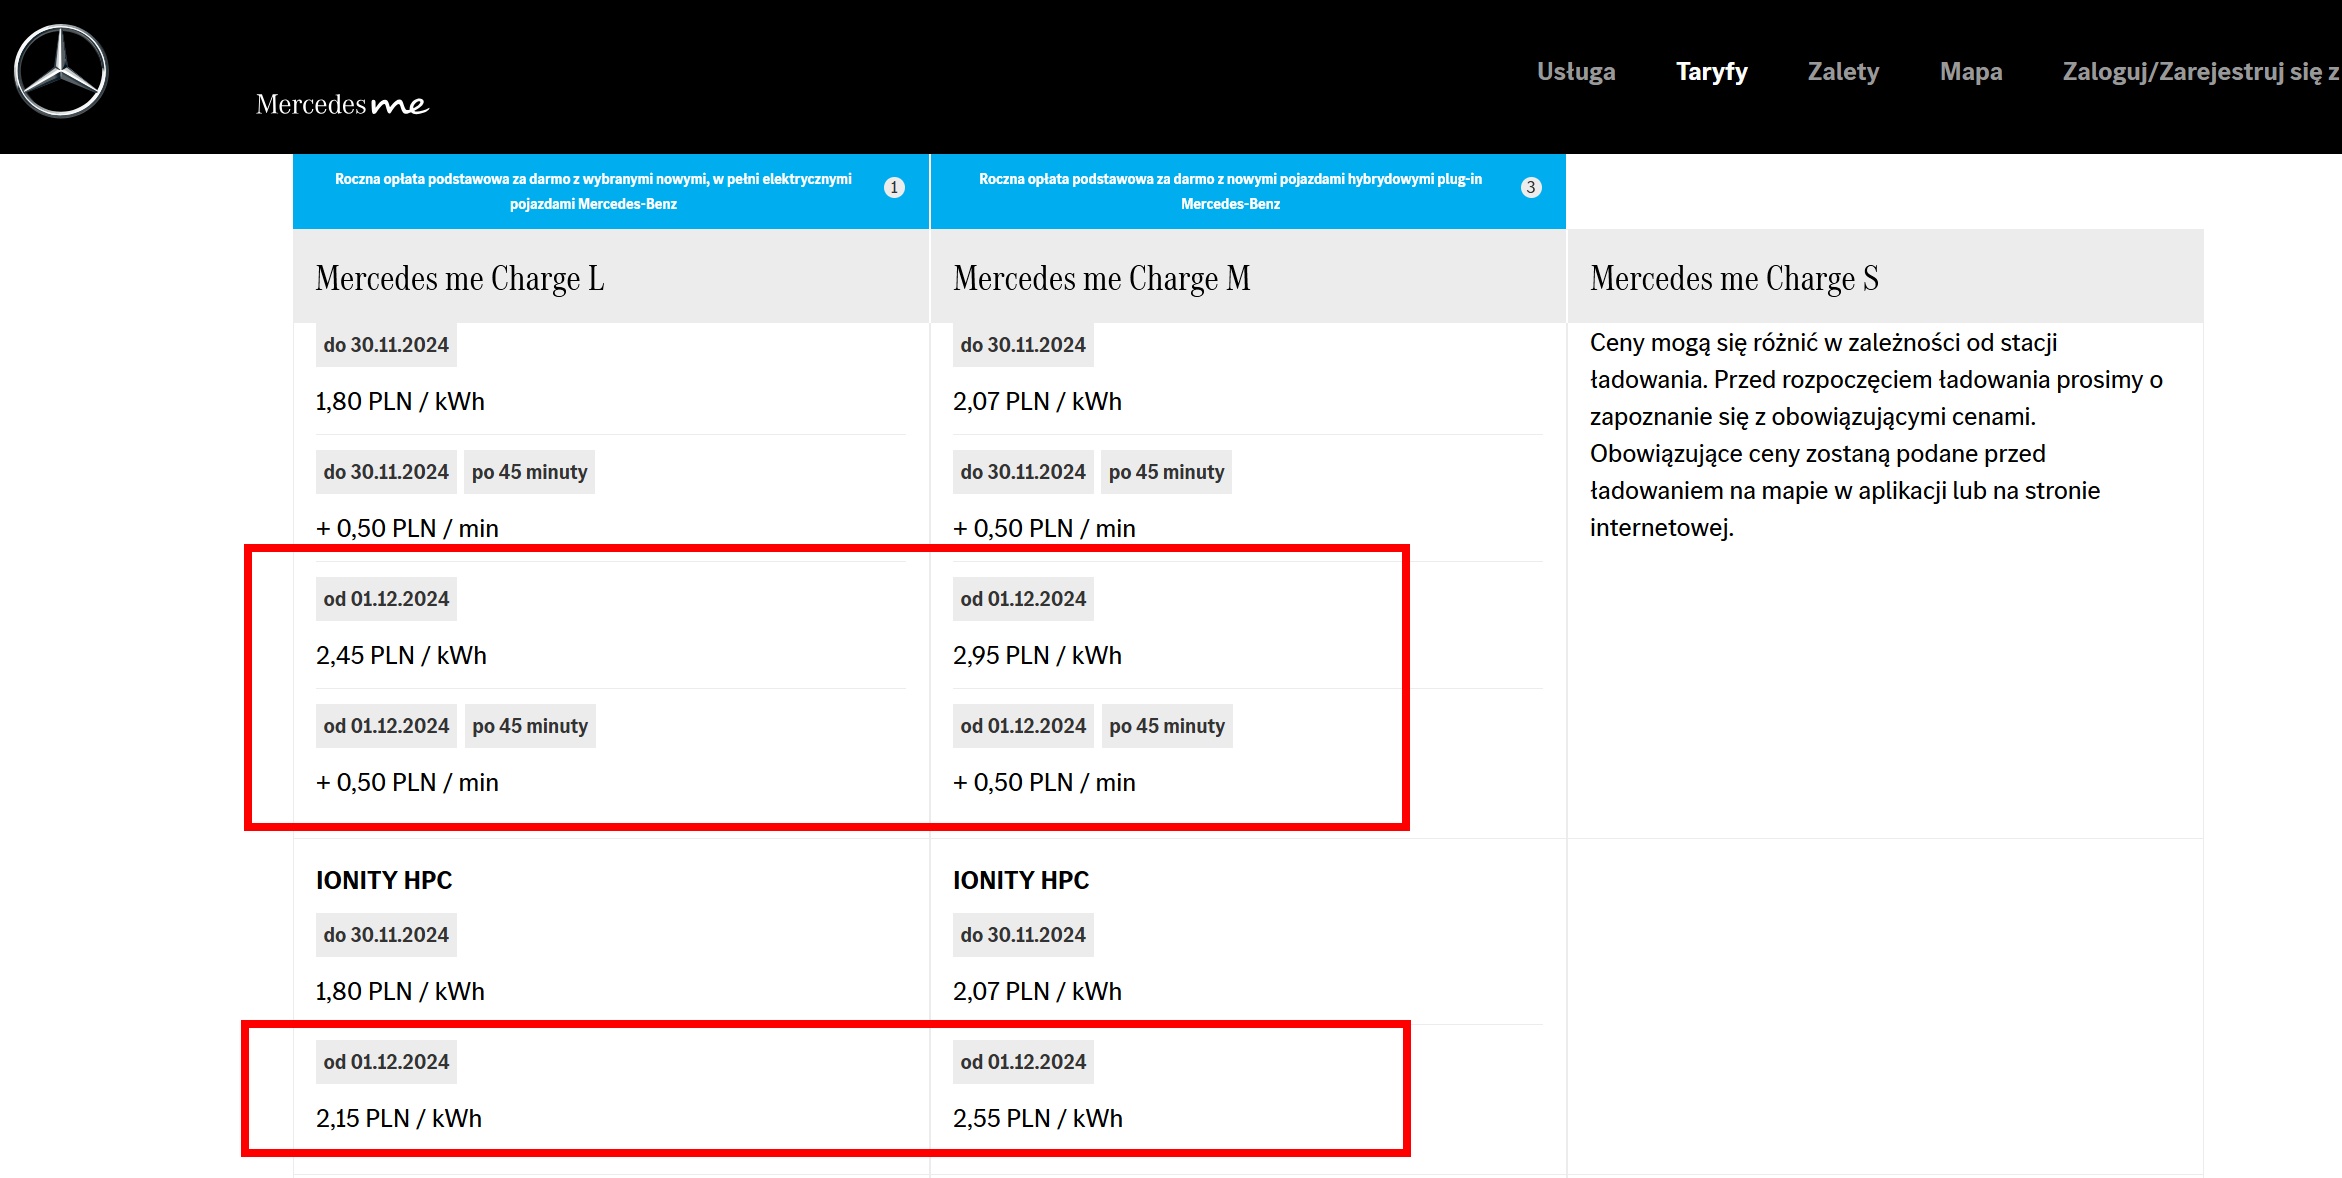Click '+ 0,50 PLN / min' under do 30.11.2024 in Charge M
Viewport: 2342px width, 1178px height.
1044,528
